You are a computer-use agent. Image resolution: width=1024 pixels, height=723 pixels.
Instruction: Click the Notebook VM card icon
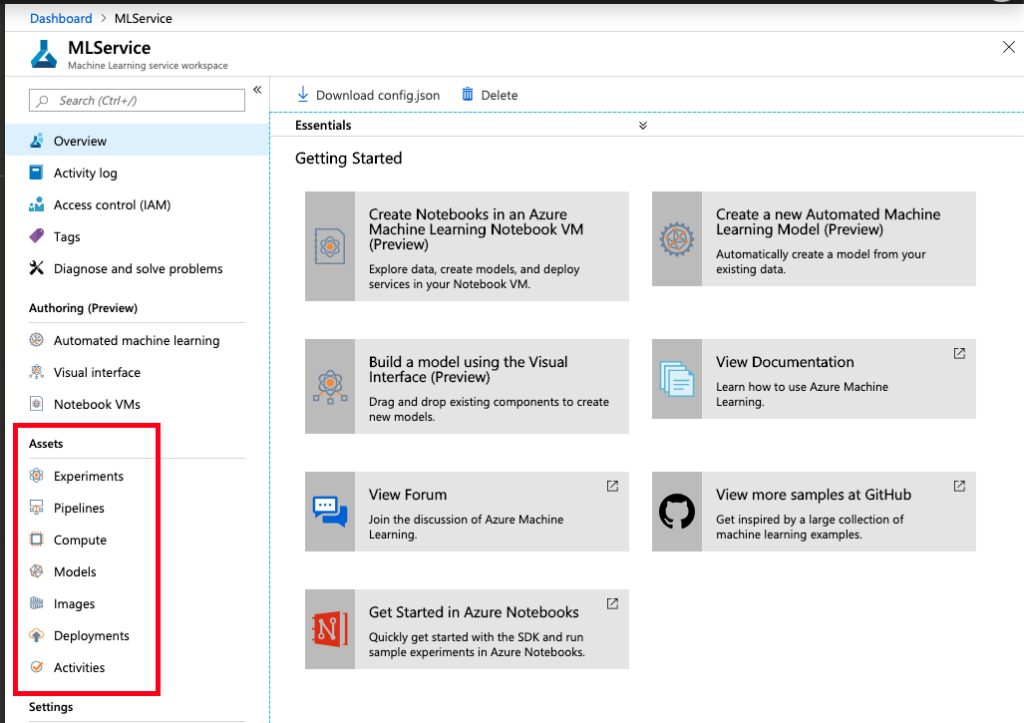(x=330, y=246)
